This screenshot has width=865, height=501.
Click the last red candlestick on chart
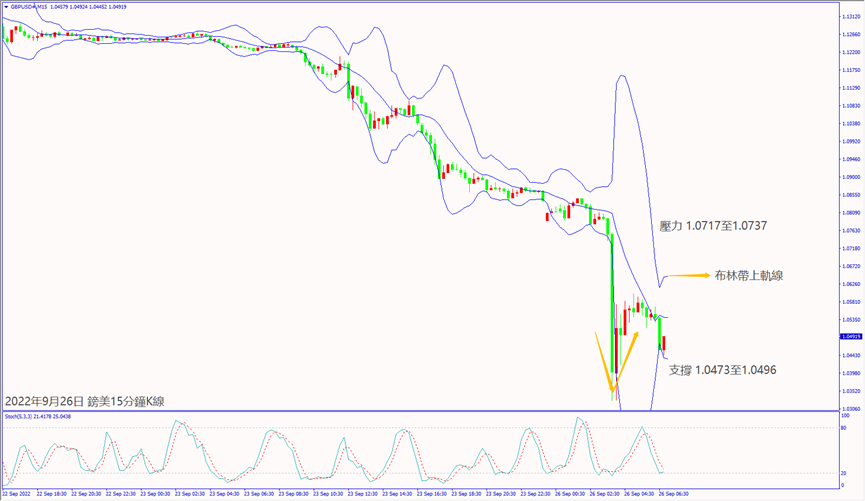[x=664, y=343]
